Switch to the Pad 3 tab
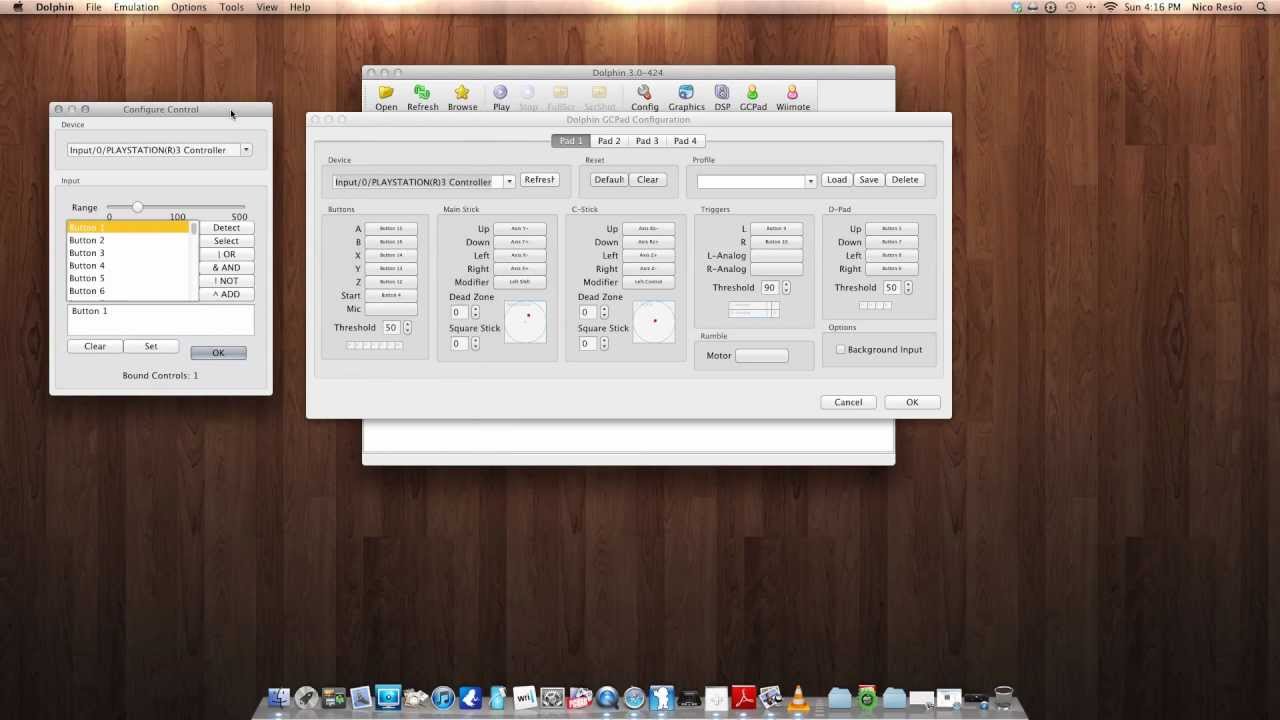 tap(647, 141)
